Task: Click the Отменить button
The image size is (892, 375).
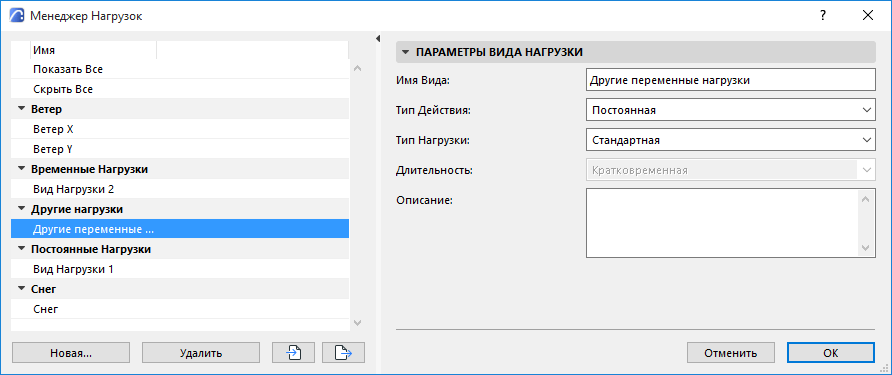Action: pos(730,353)
